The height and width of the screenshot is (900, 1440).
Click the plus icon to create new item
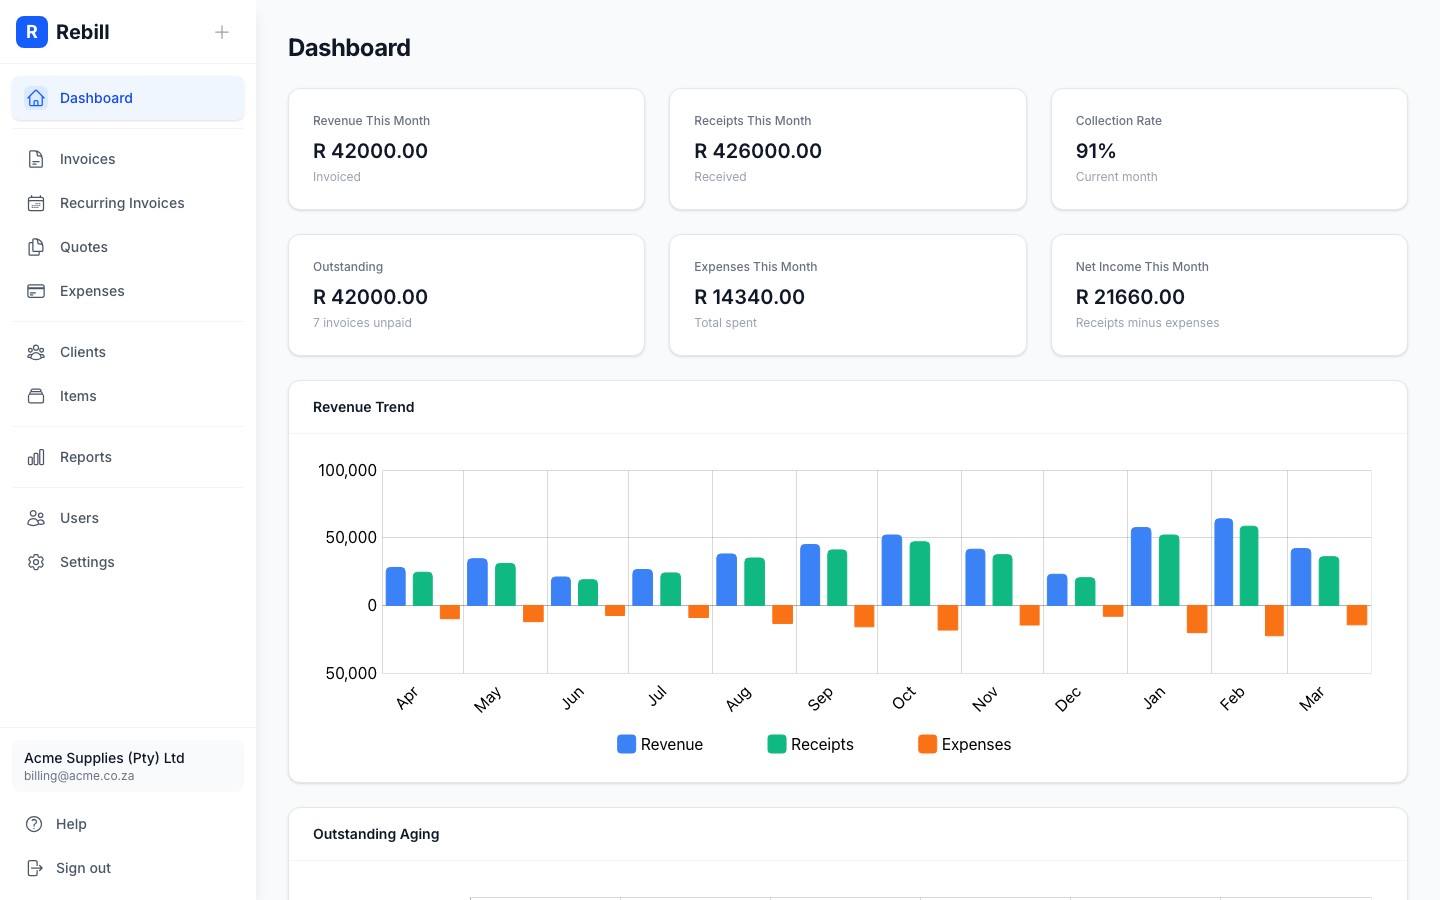[222, 32]
